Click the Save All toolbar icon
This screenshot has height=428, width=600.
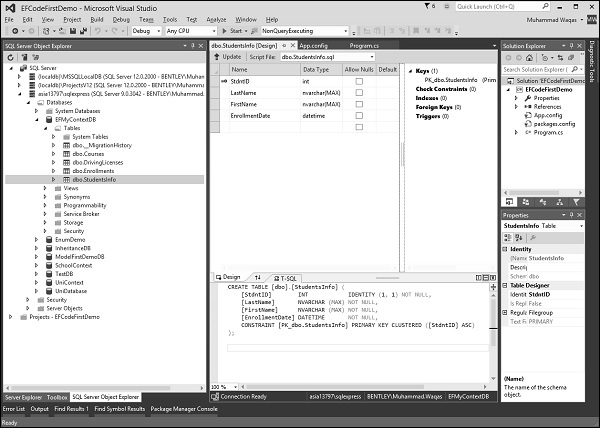pyautogui.click(x=81, y=31)
